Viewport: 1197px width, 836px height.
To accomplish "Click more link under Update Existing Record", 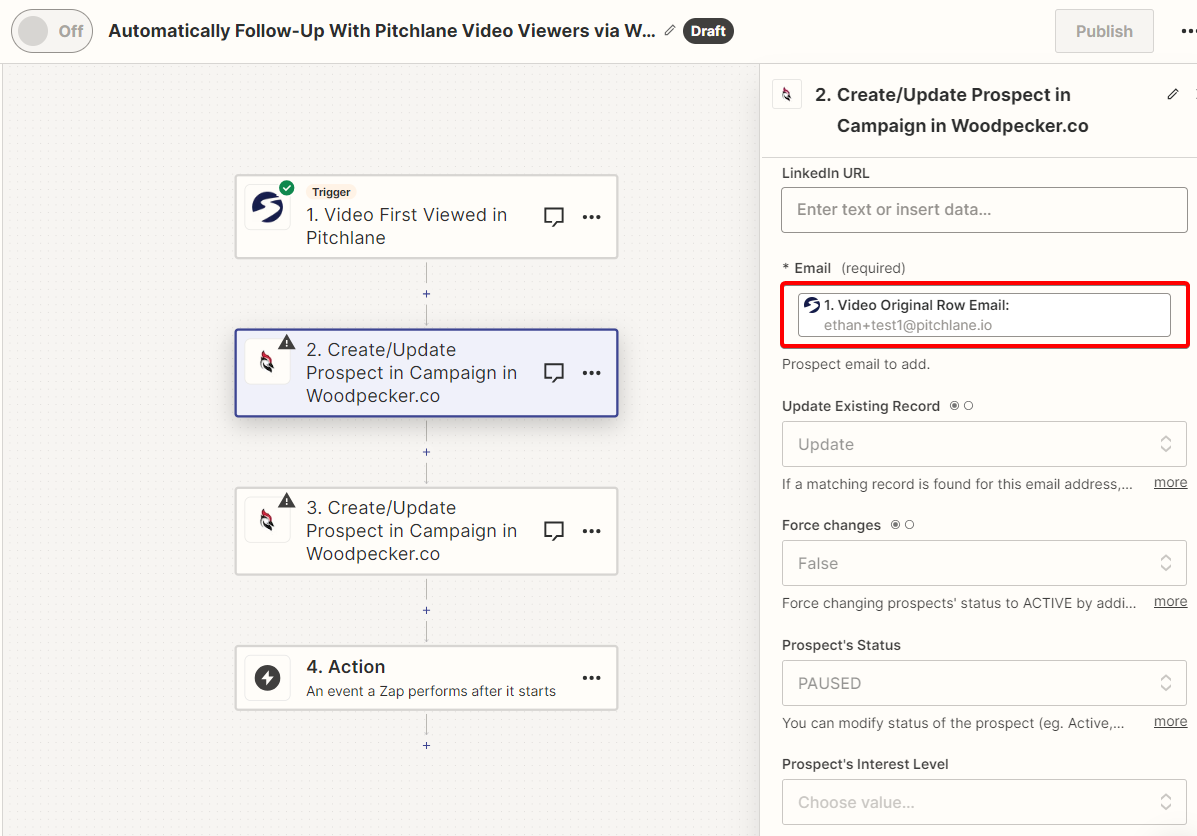I will point(1170,483).
